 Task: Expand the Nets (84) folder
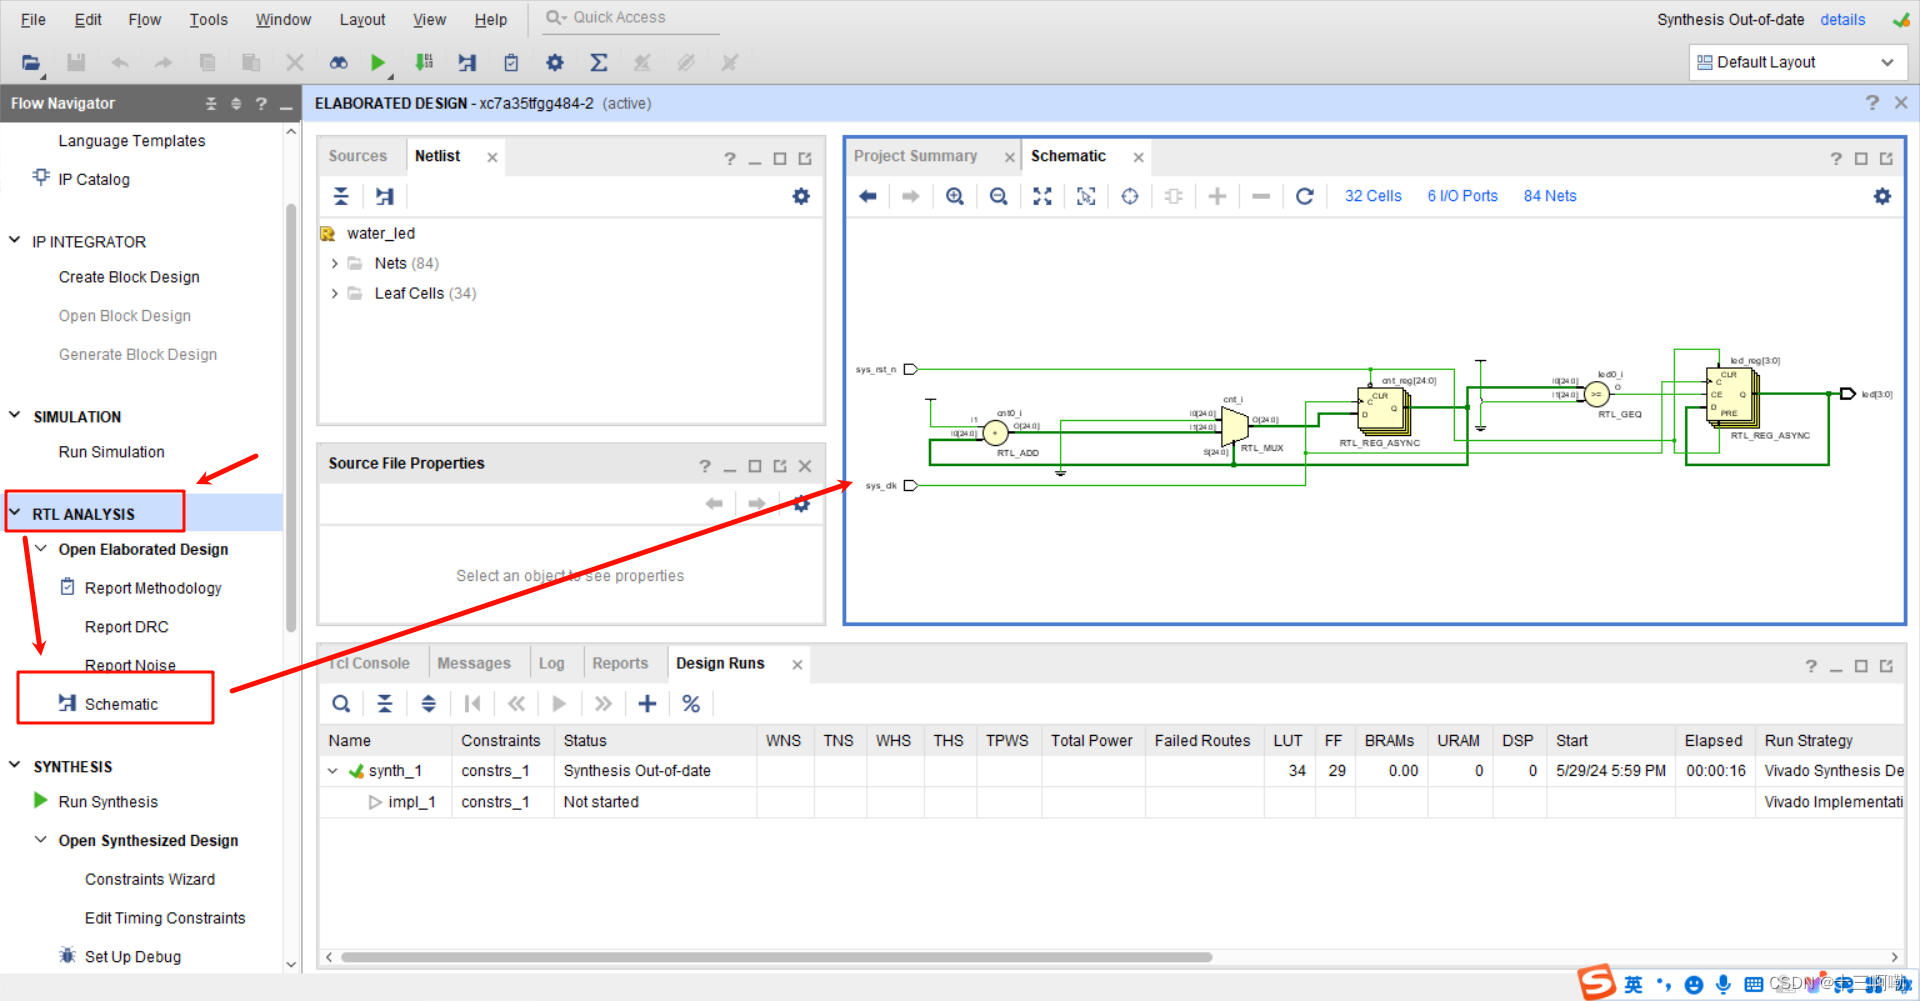[334, 264]
